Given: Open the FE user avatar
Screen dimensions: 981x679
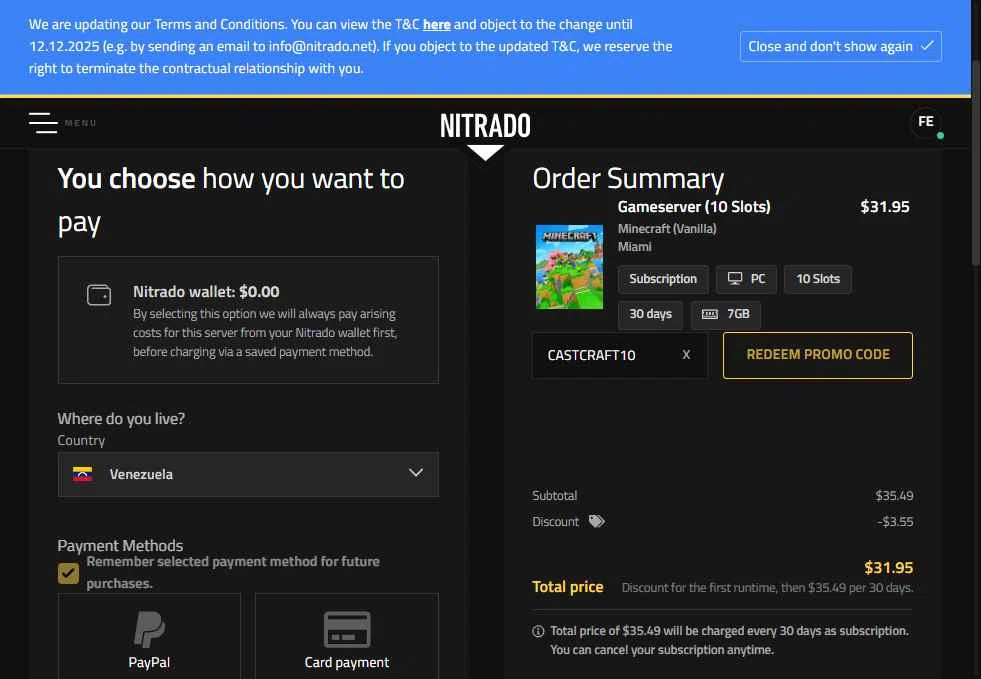Looking at the screenshot, I should click(x=926, y=122).
